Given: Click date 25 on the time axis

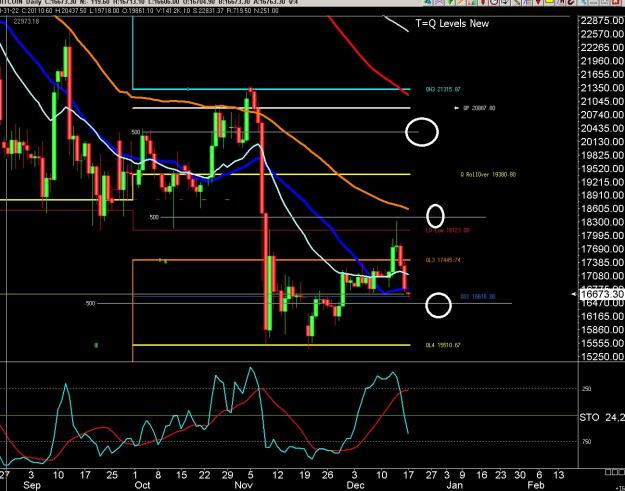Looking at the screenshot, I should click(113, 475).
